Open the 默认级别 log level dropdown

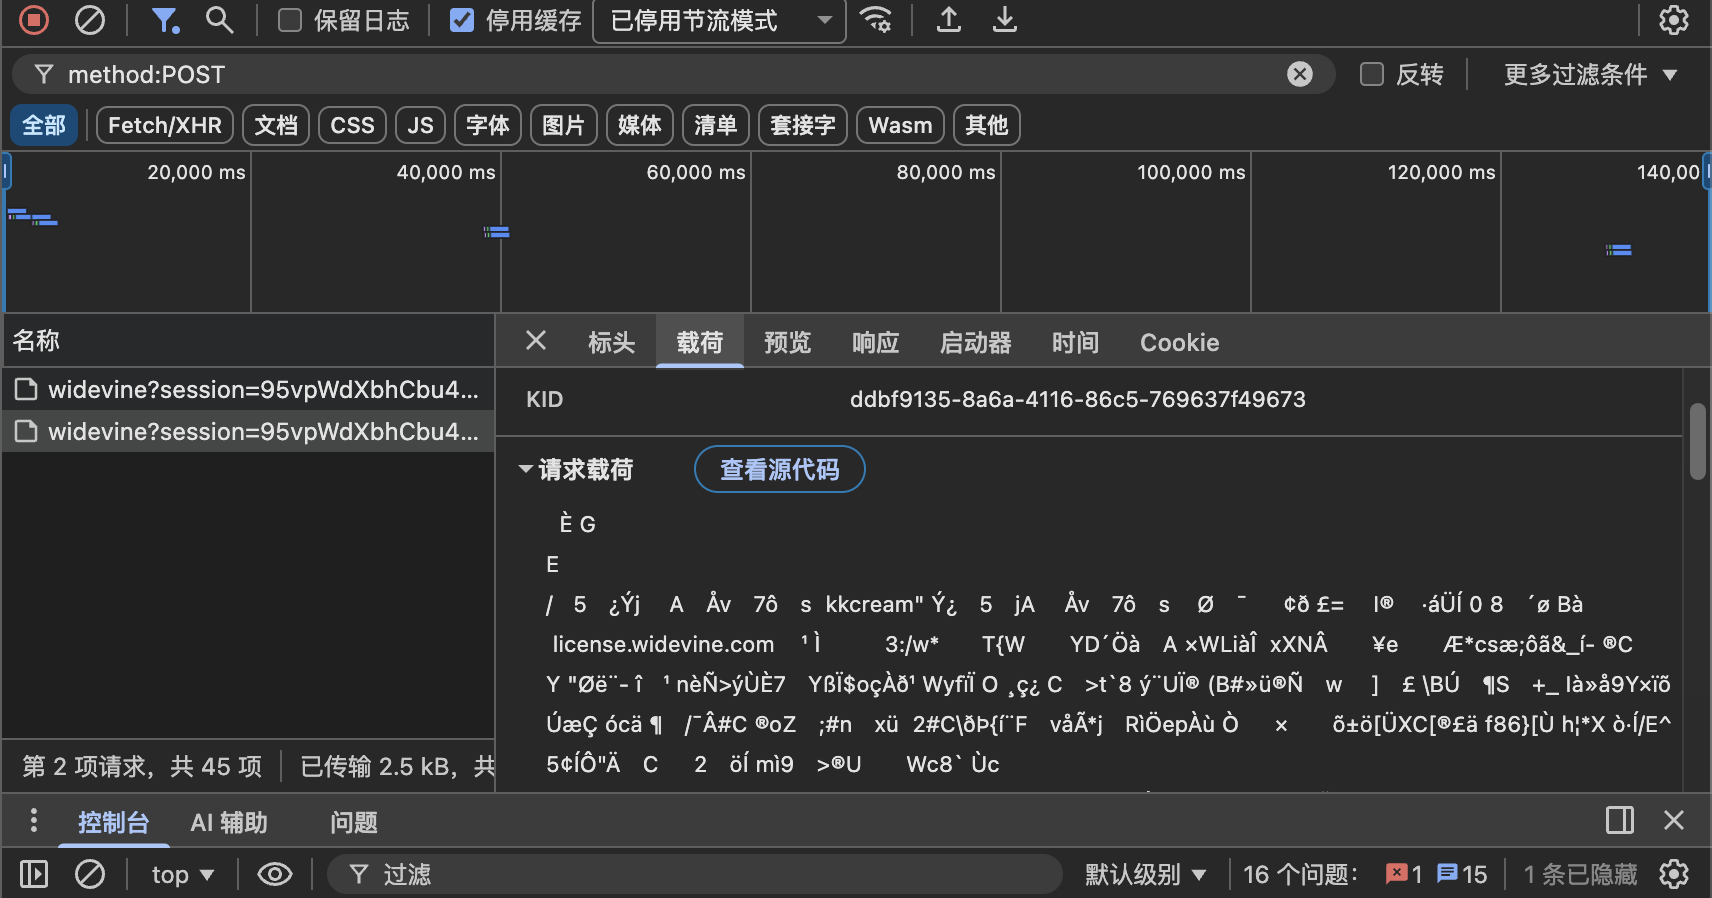coord(1145,874)
